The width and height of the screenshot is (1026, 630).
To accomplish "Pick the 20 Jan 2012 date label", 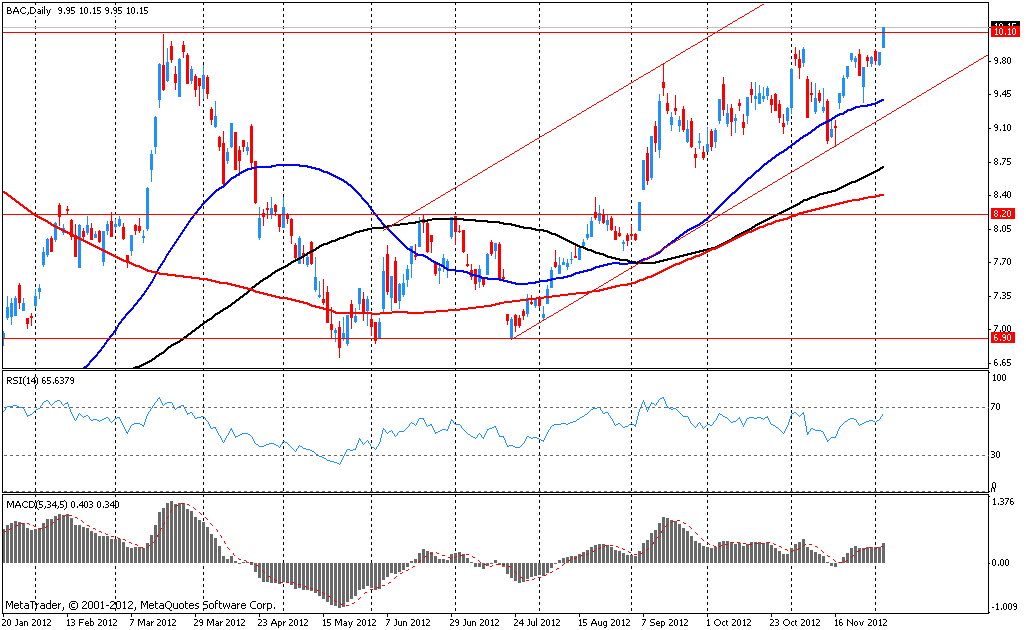I will 27,621.
